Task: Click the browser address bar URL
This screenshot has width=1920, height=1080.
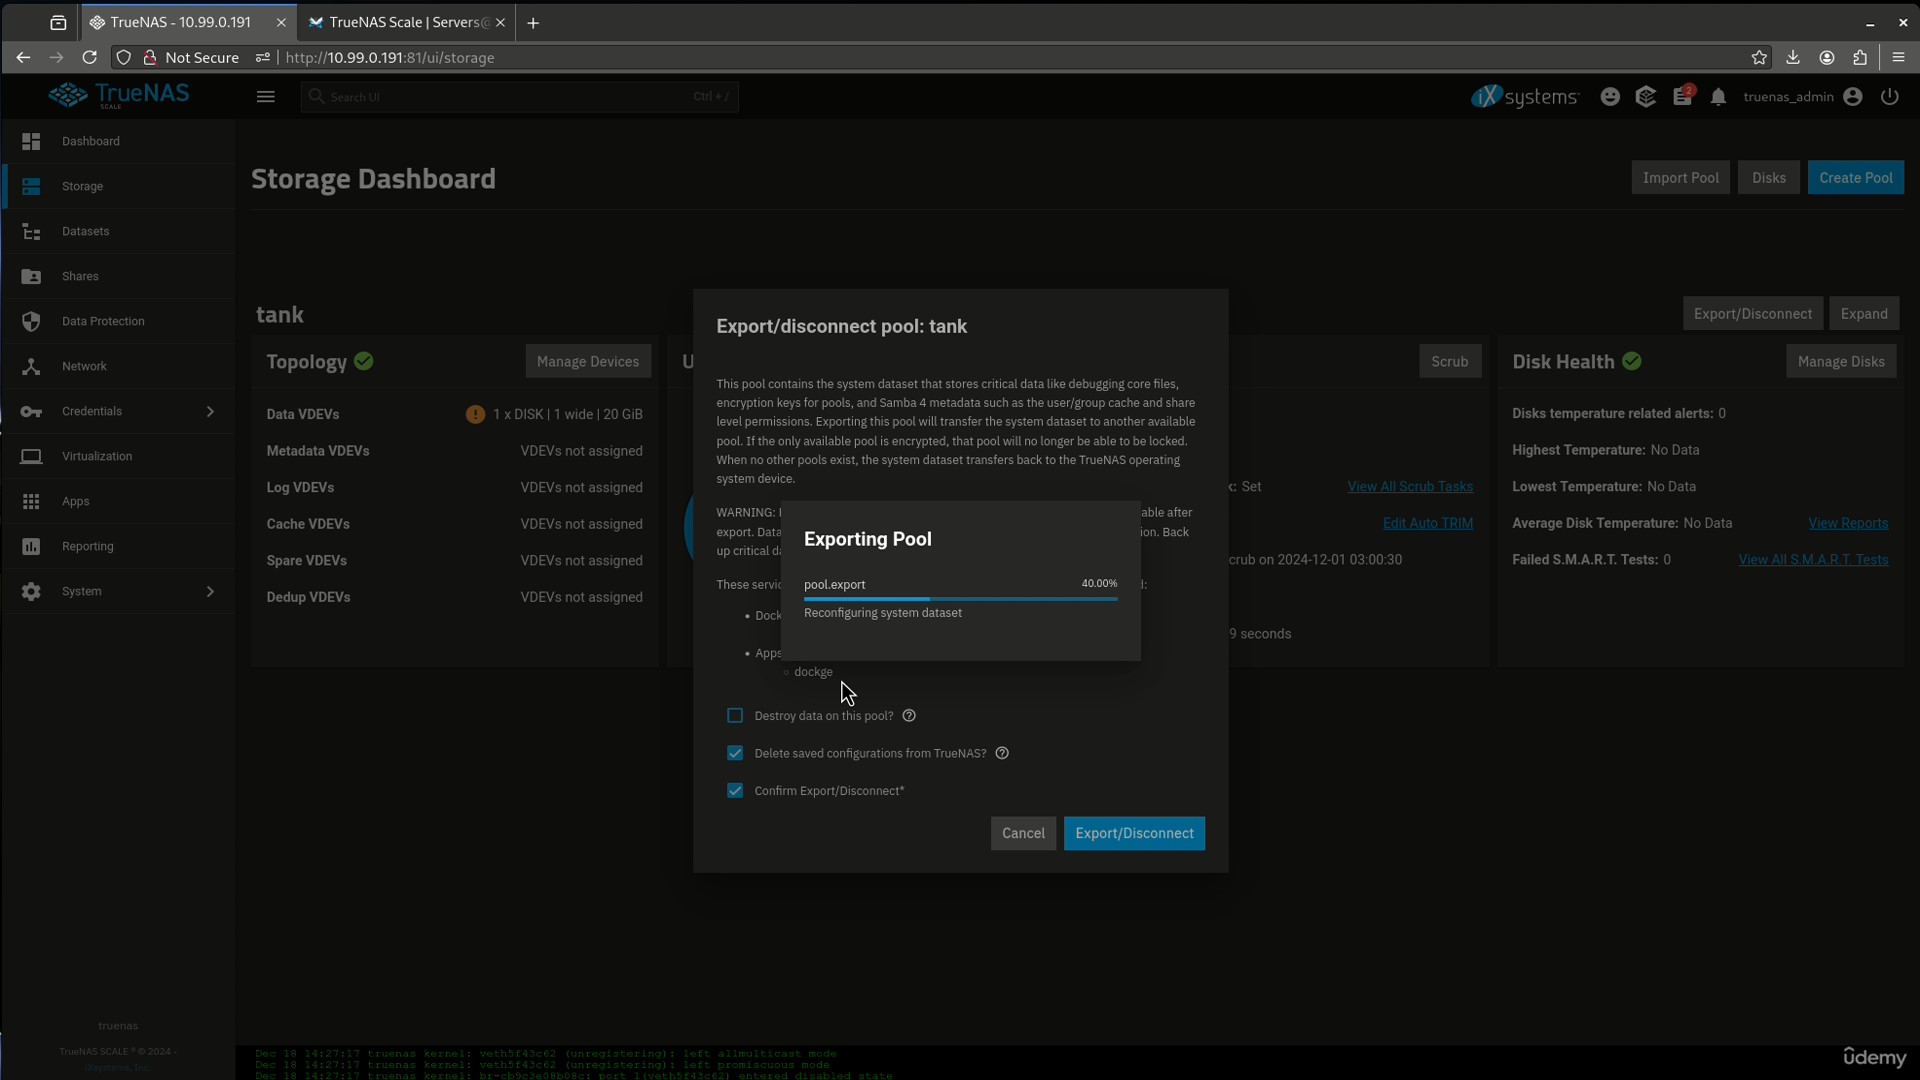Action: tap(389, 58)
